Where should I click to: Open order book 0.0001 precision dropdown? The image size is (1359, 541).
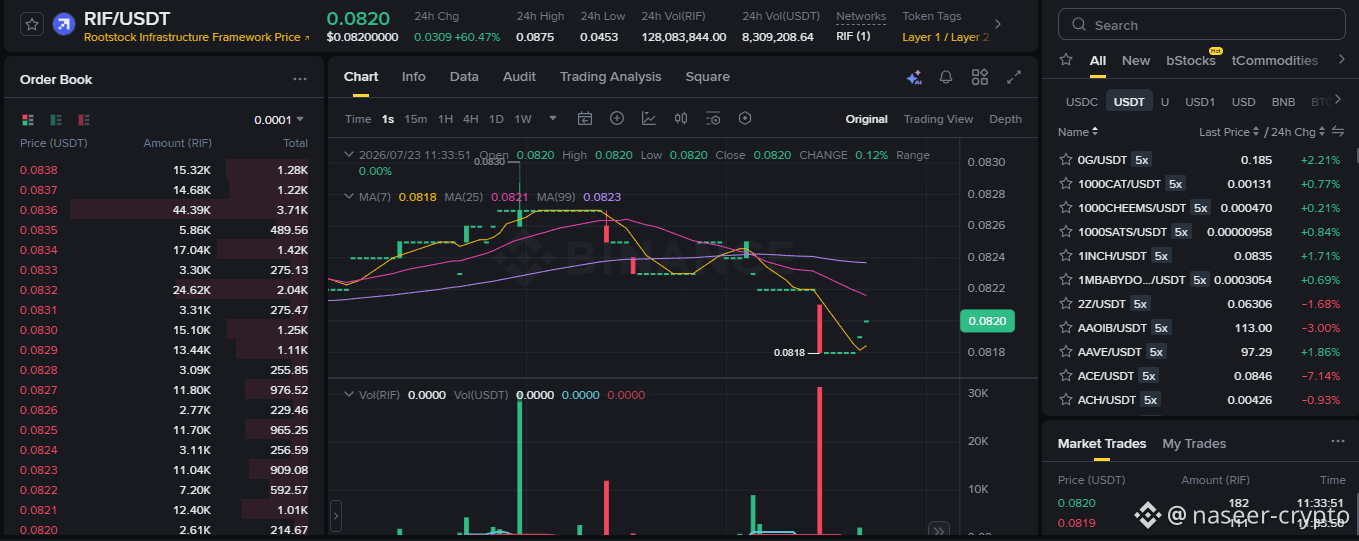pos(279,120)
